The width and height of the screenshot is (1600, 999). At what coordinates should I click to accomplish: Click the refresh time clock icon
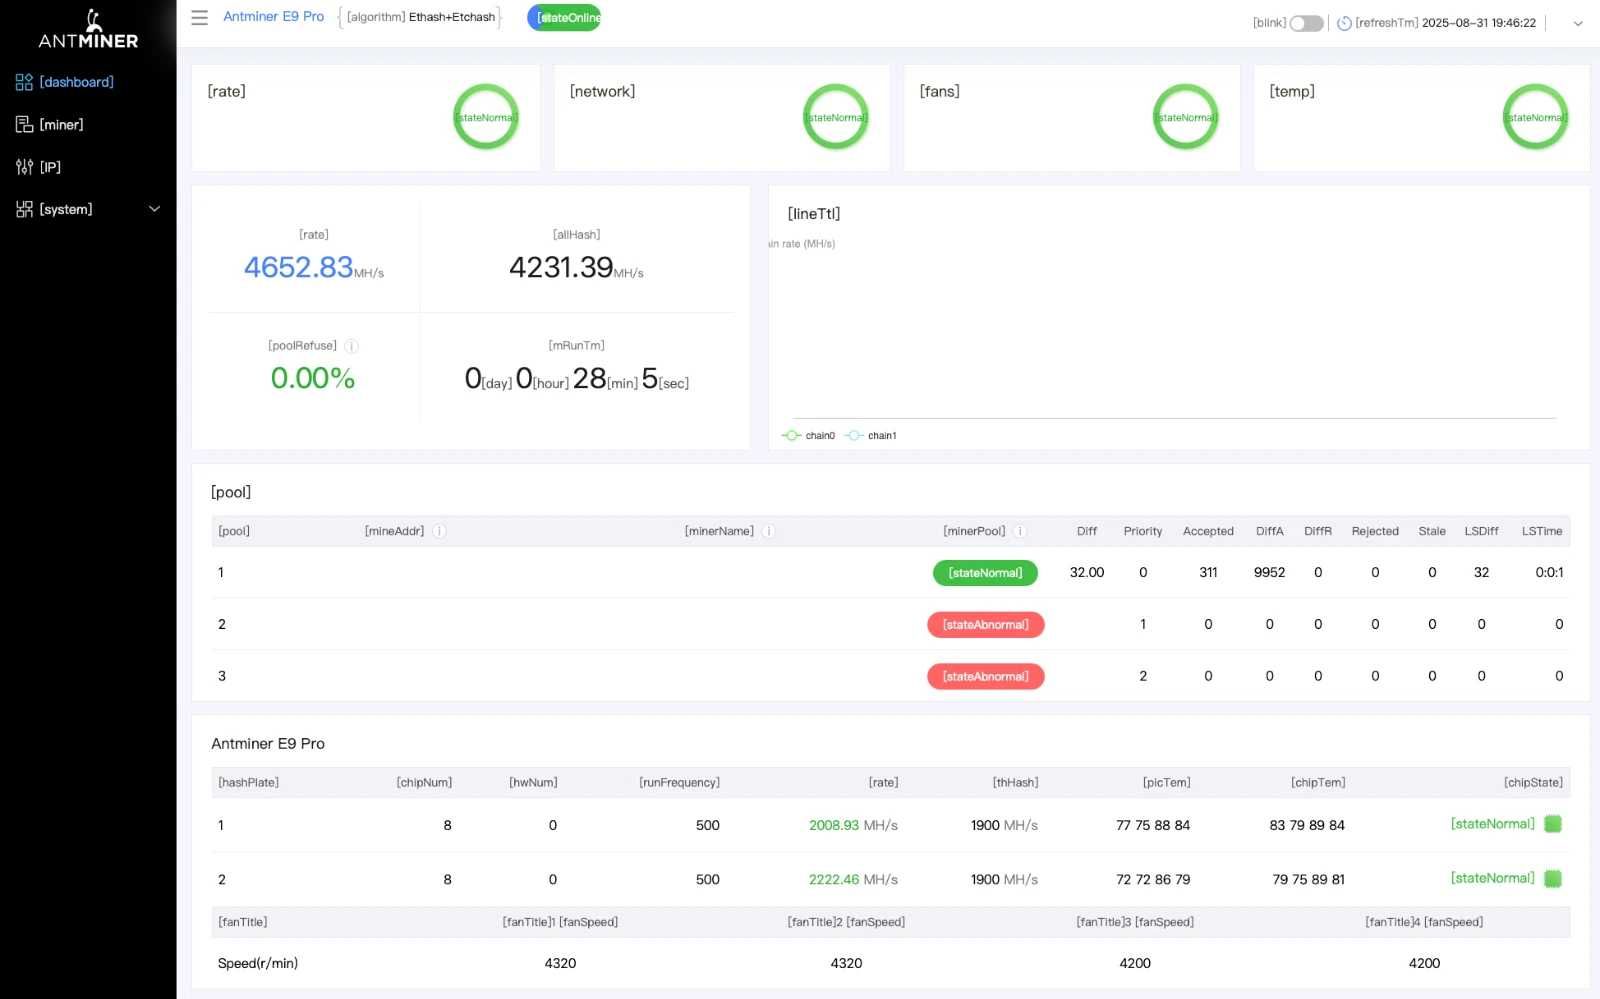[x=1344, y=23]
